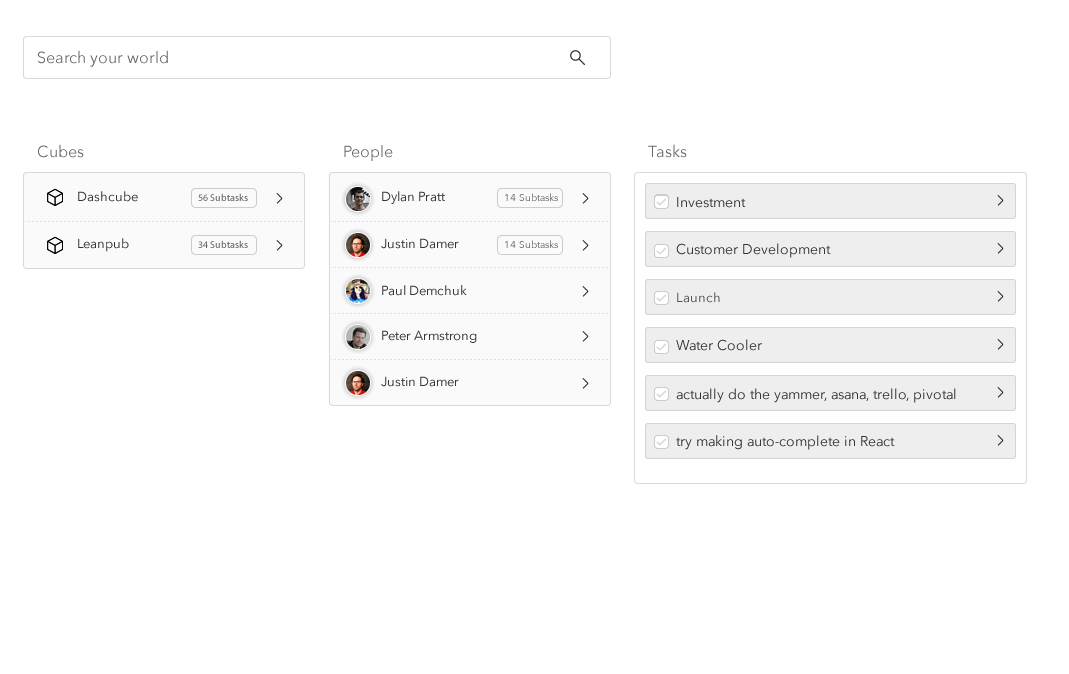The image size is (1069, 674).
Task: Open the 34 Subtasks badge for Leanpub
Action: (x=224, y=245)
